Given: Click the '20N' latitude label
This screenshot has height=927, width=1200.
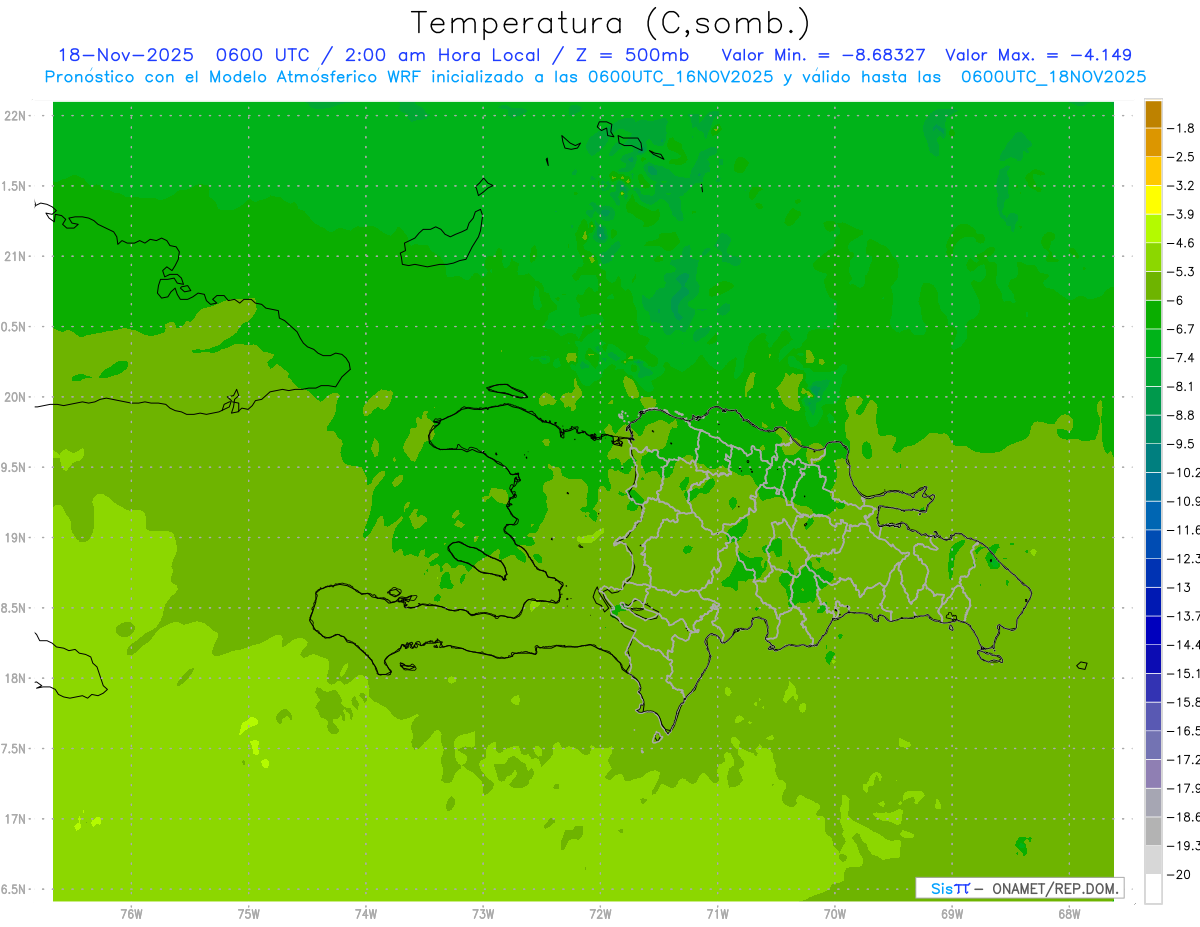Looking at the screenshot, I should tap(15, 397).
